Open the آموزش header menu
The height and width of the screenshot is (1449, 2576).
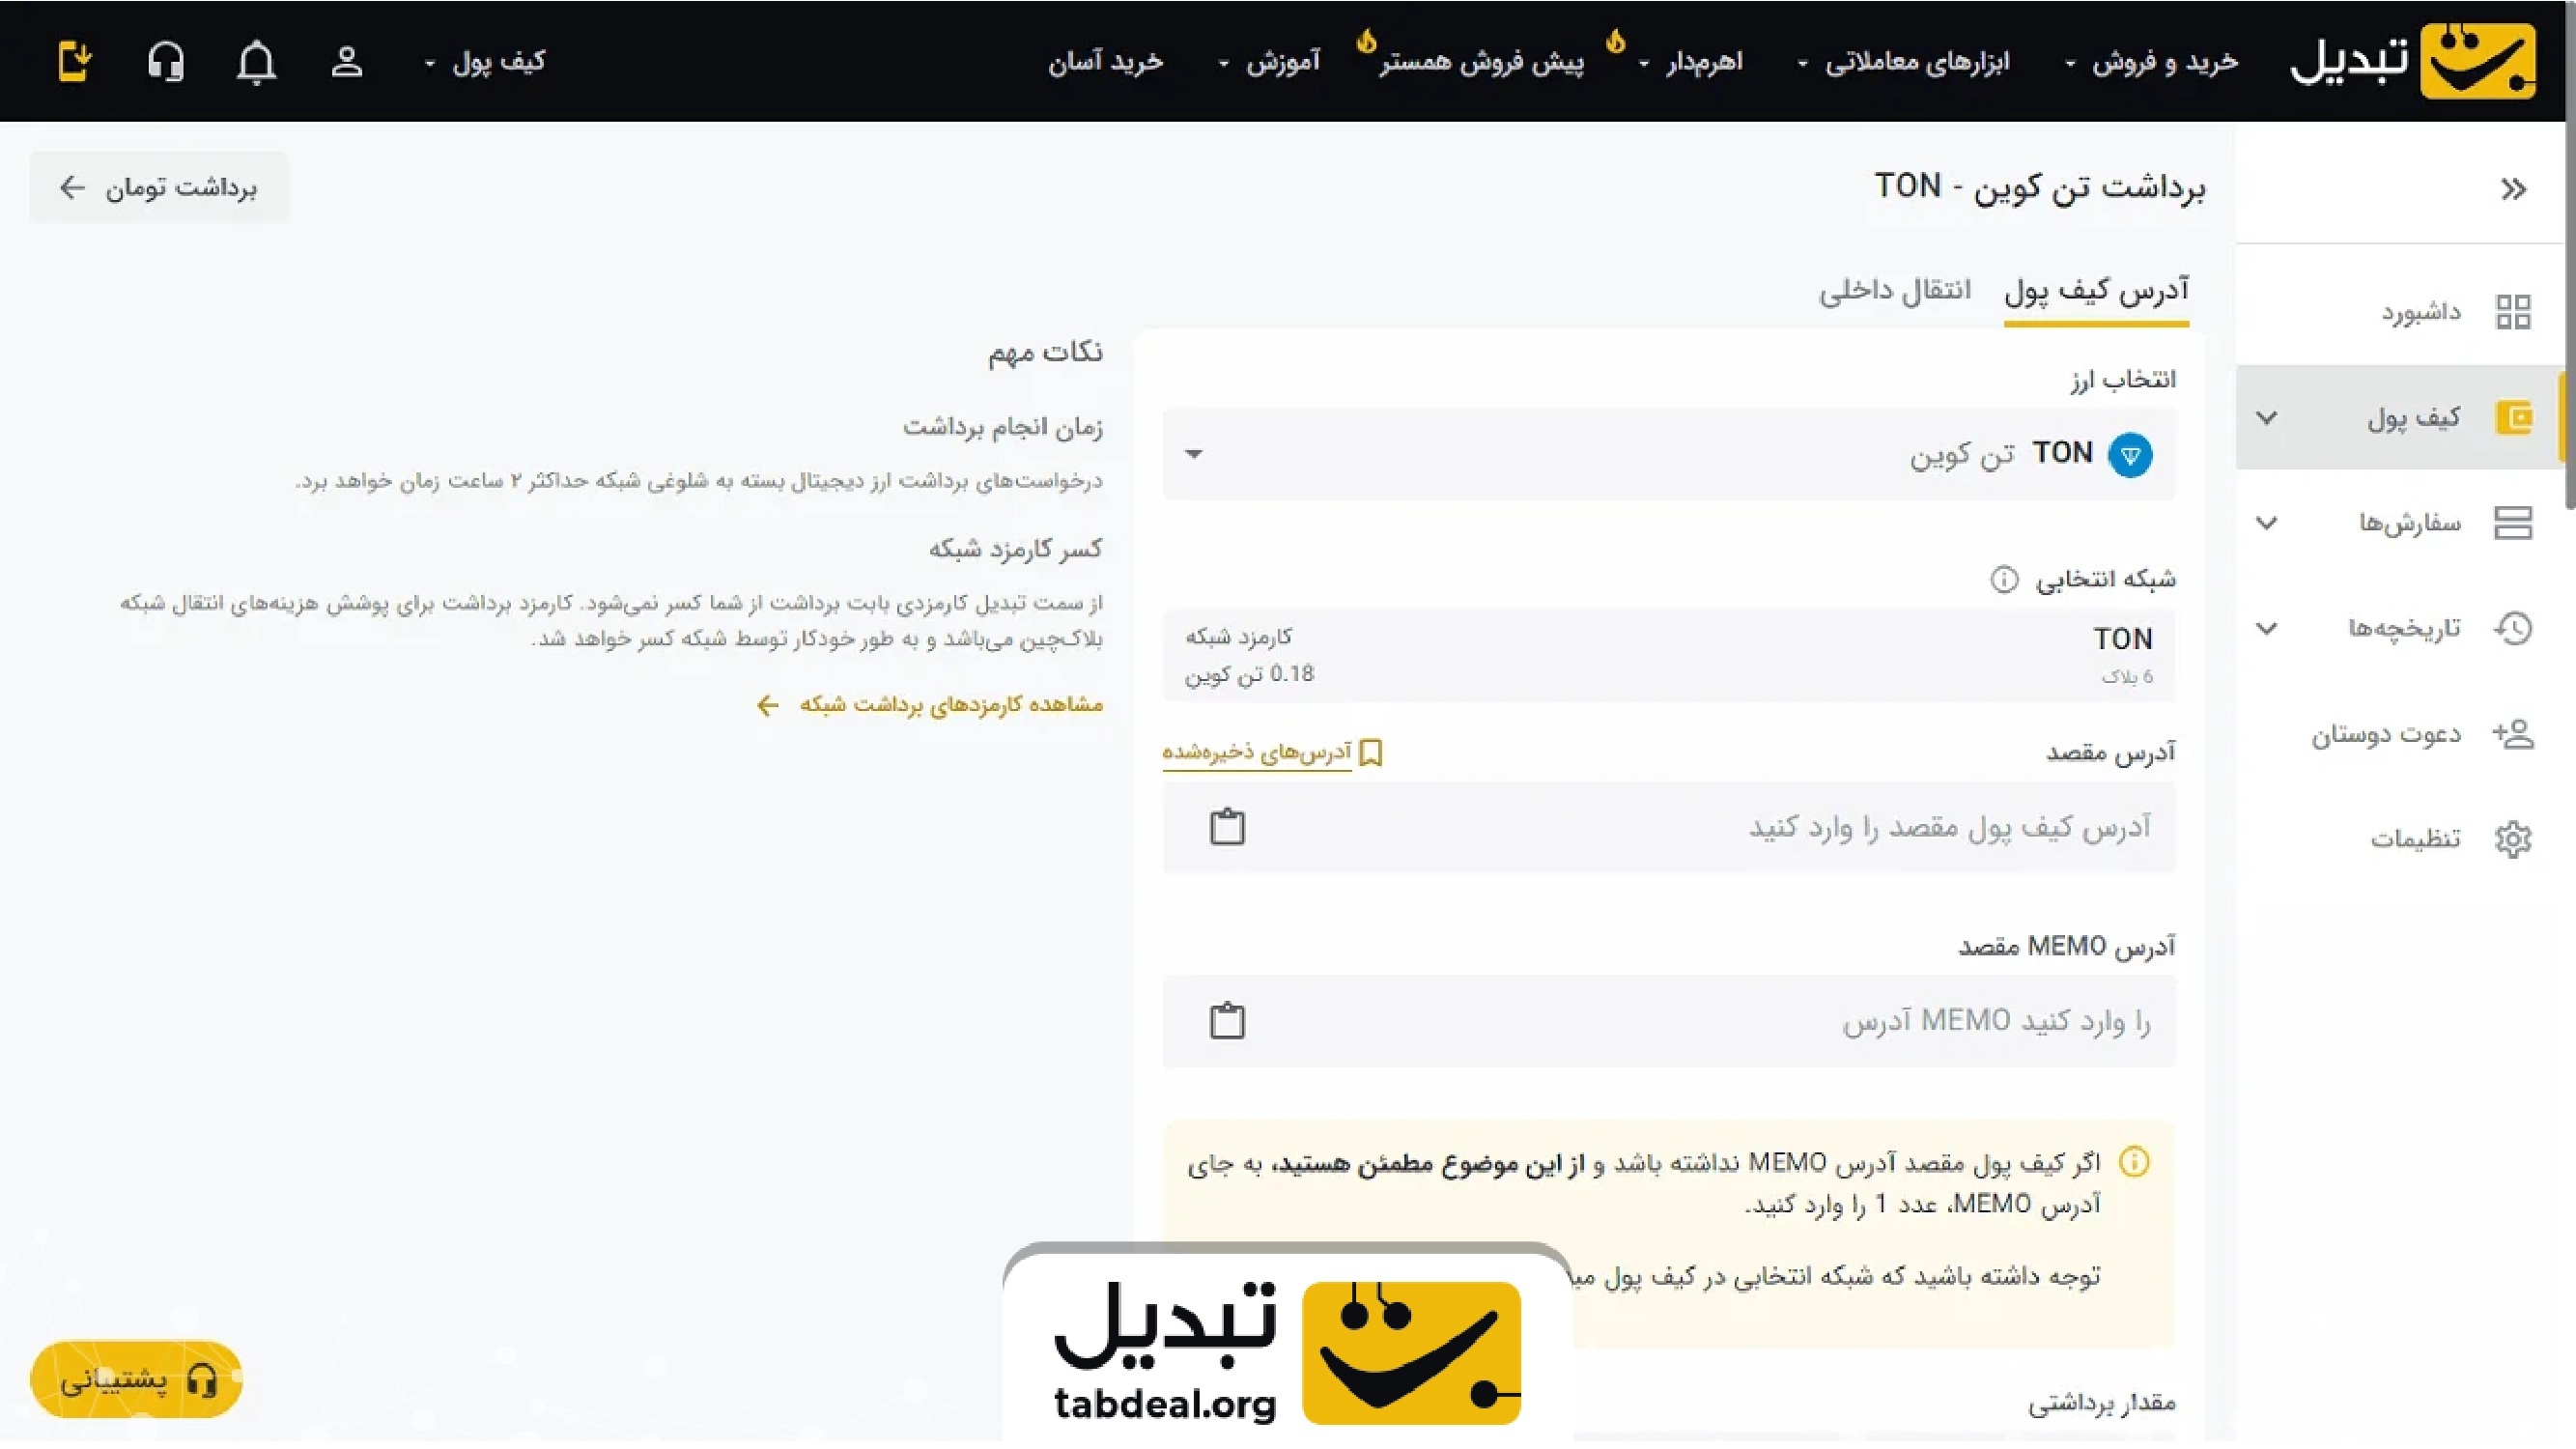coord(1269,62)
